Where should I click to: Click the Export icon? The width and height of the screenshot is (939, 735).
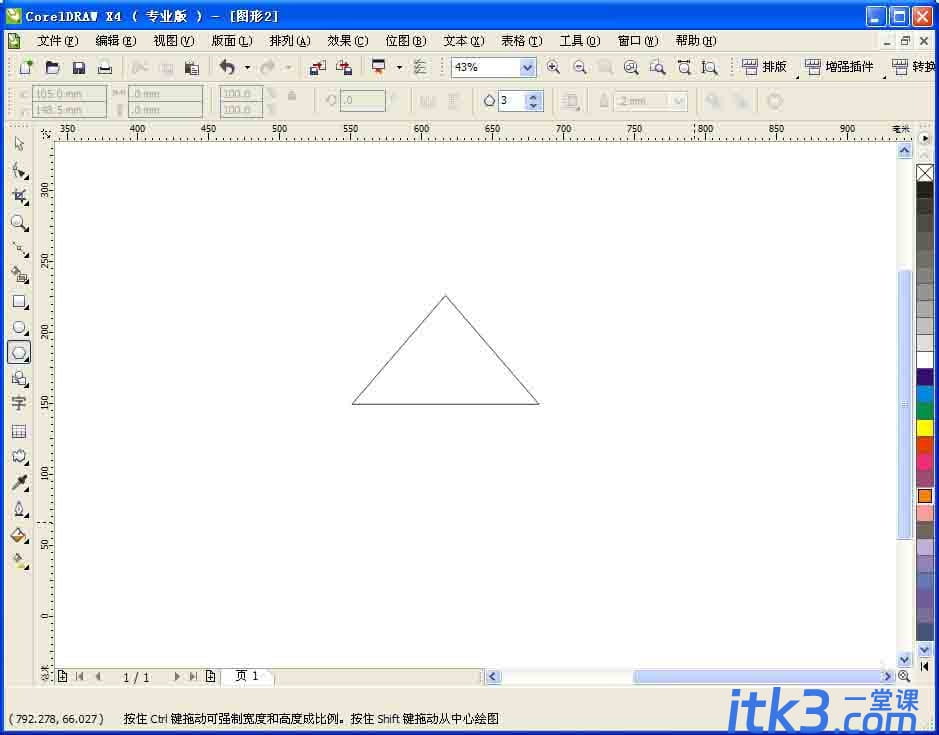click(344, 67)
